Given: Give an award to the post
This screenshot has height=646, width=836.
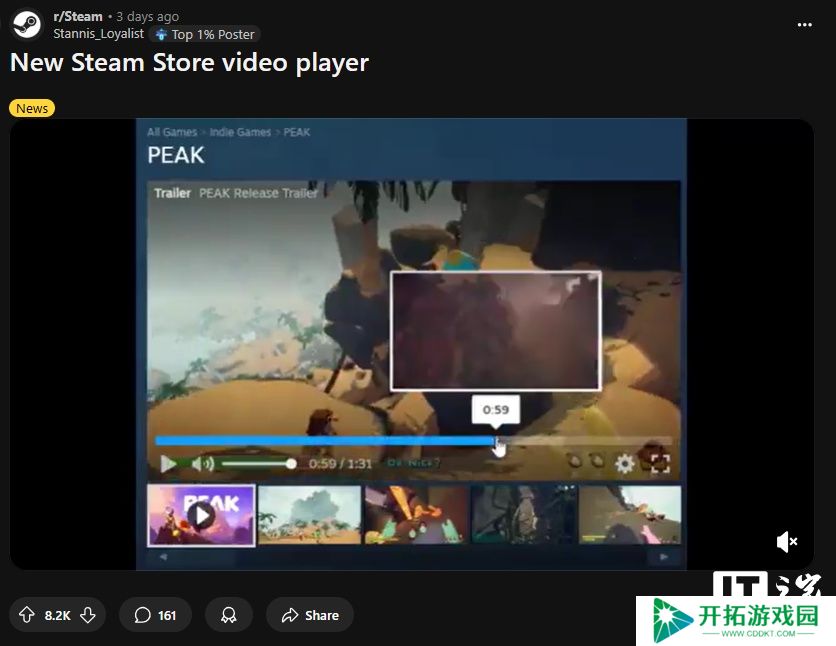Looking at the screenshot, I should pyautogui.click(x=229, y=615).
